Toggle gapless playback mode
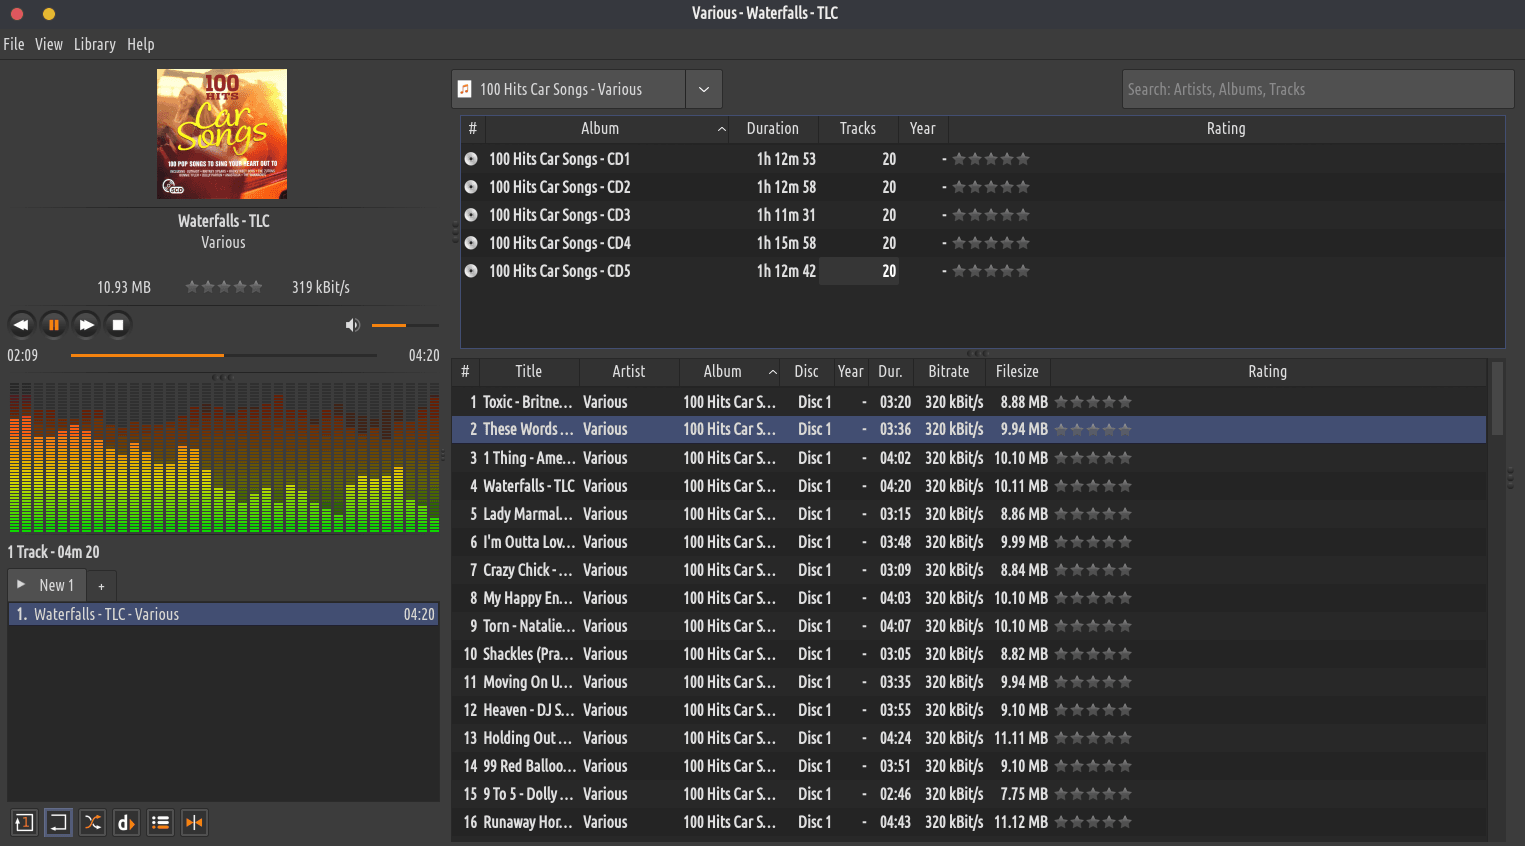This screenshot has width=1525, height=846. pos(194,822)
